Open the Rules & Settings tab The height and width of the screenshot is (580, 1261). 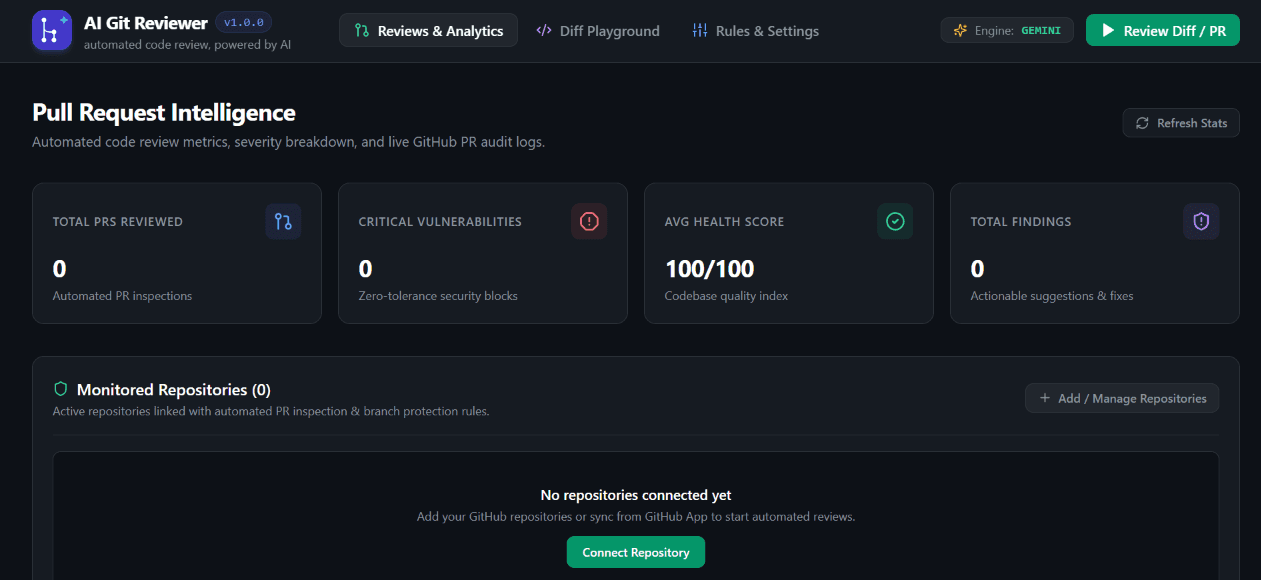click(755, 31)
